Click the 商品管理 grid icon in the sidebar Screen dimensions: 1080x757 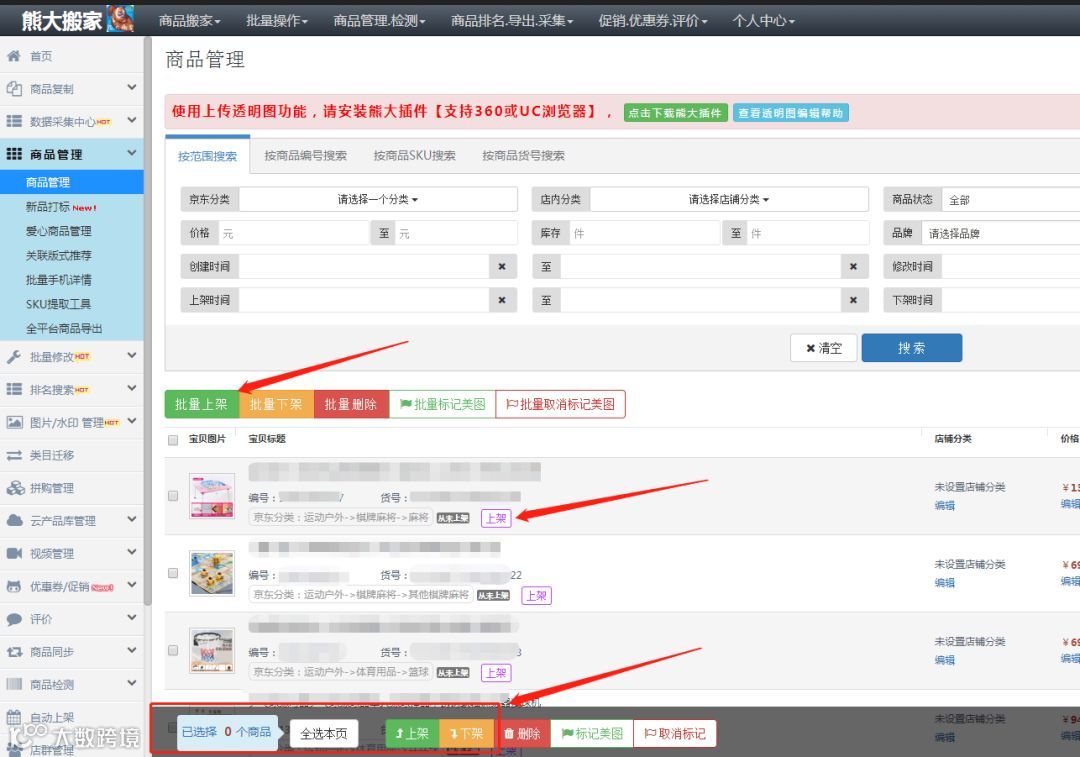point(14,154)
